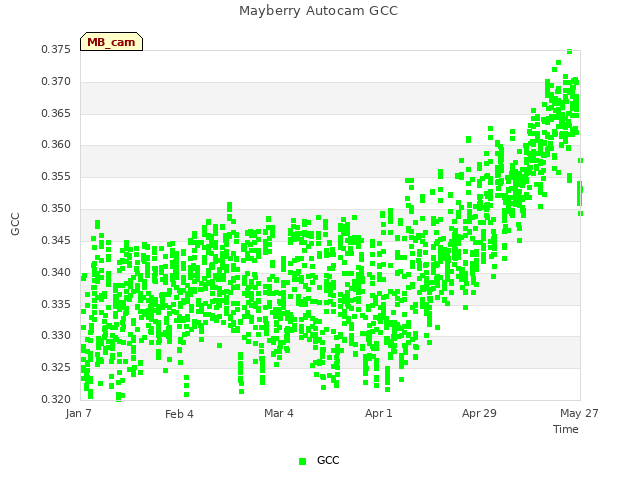Click the 0.320 y-axis tick label
The width and height of the screenshot is (640, 480).
(56, 399)
